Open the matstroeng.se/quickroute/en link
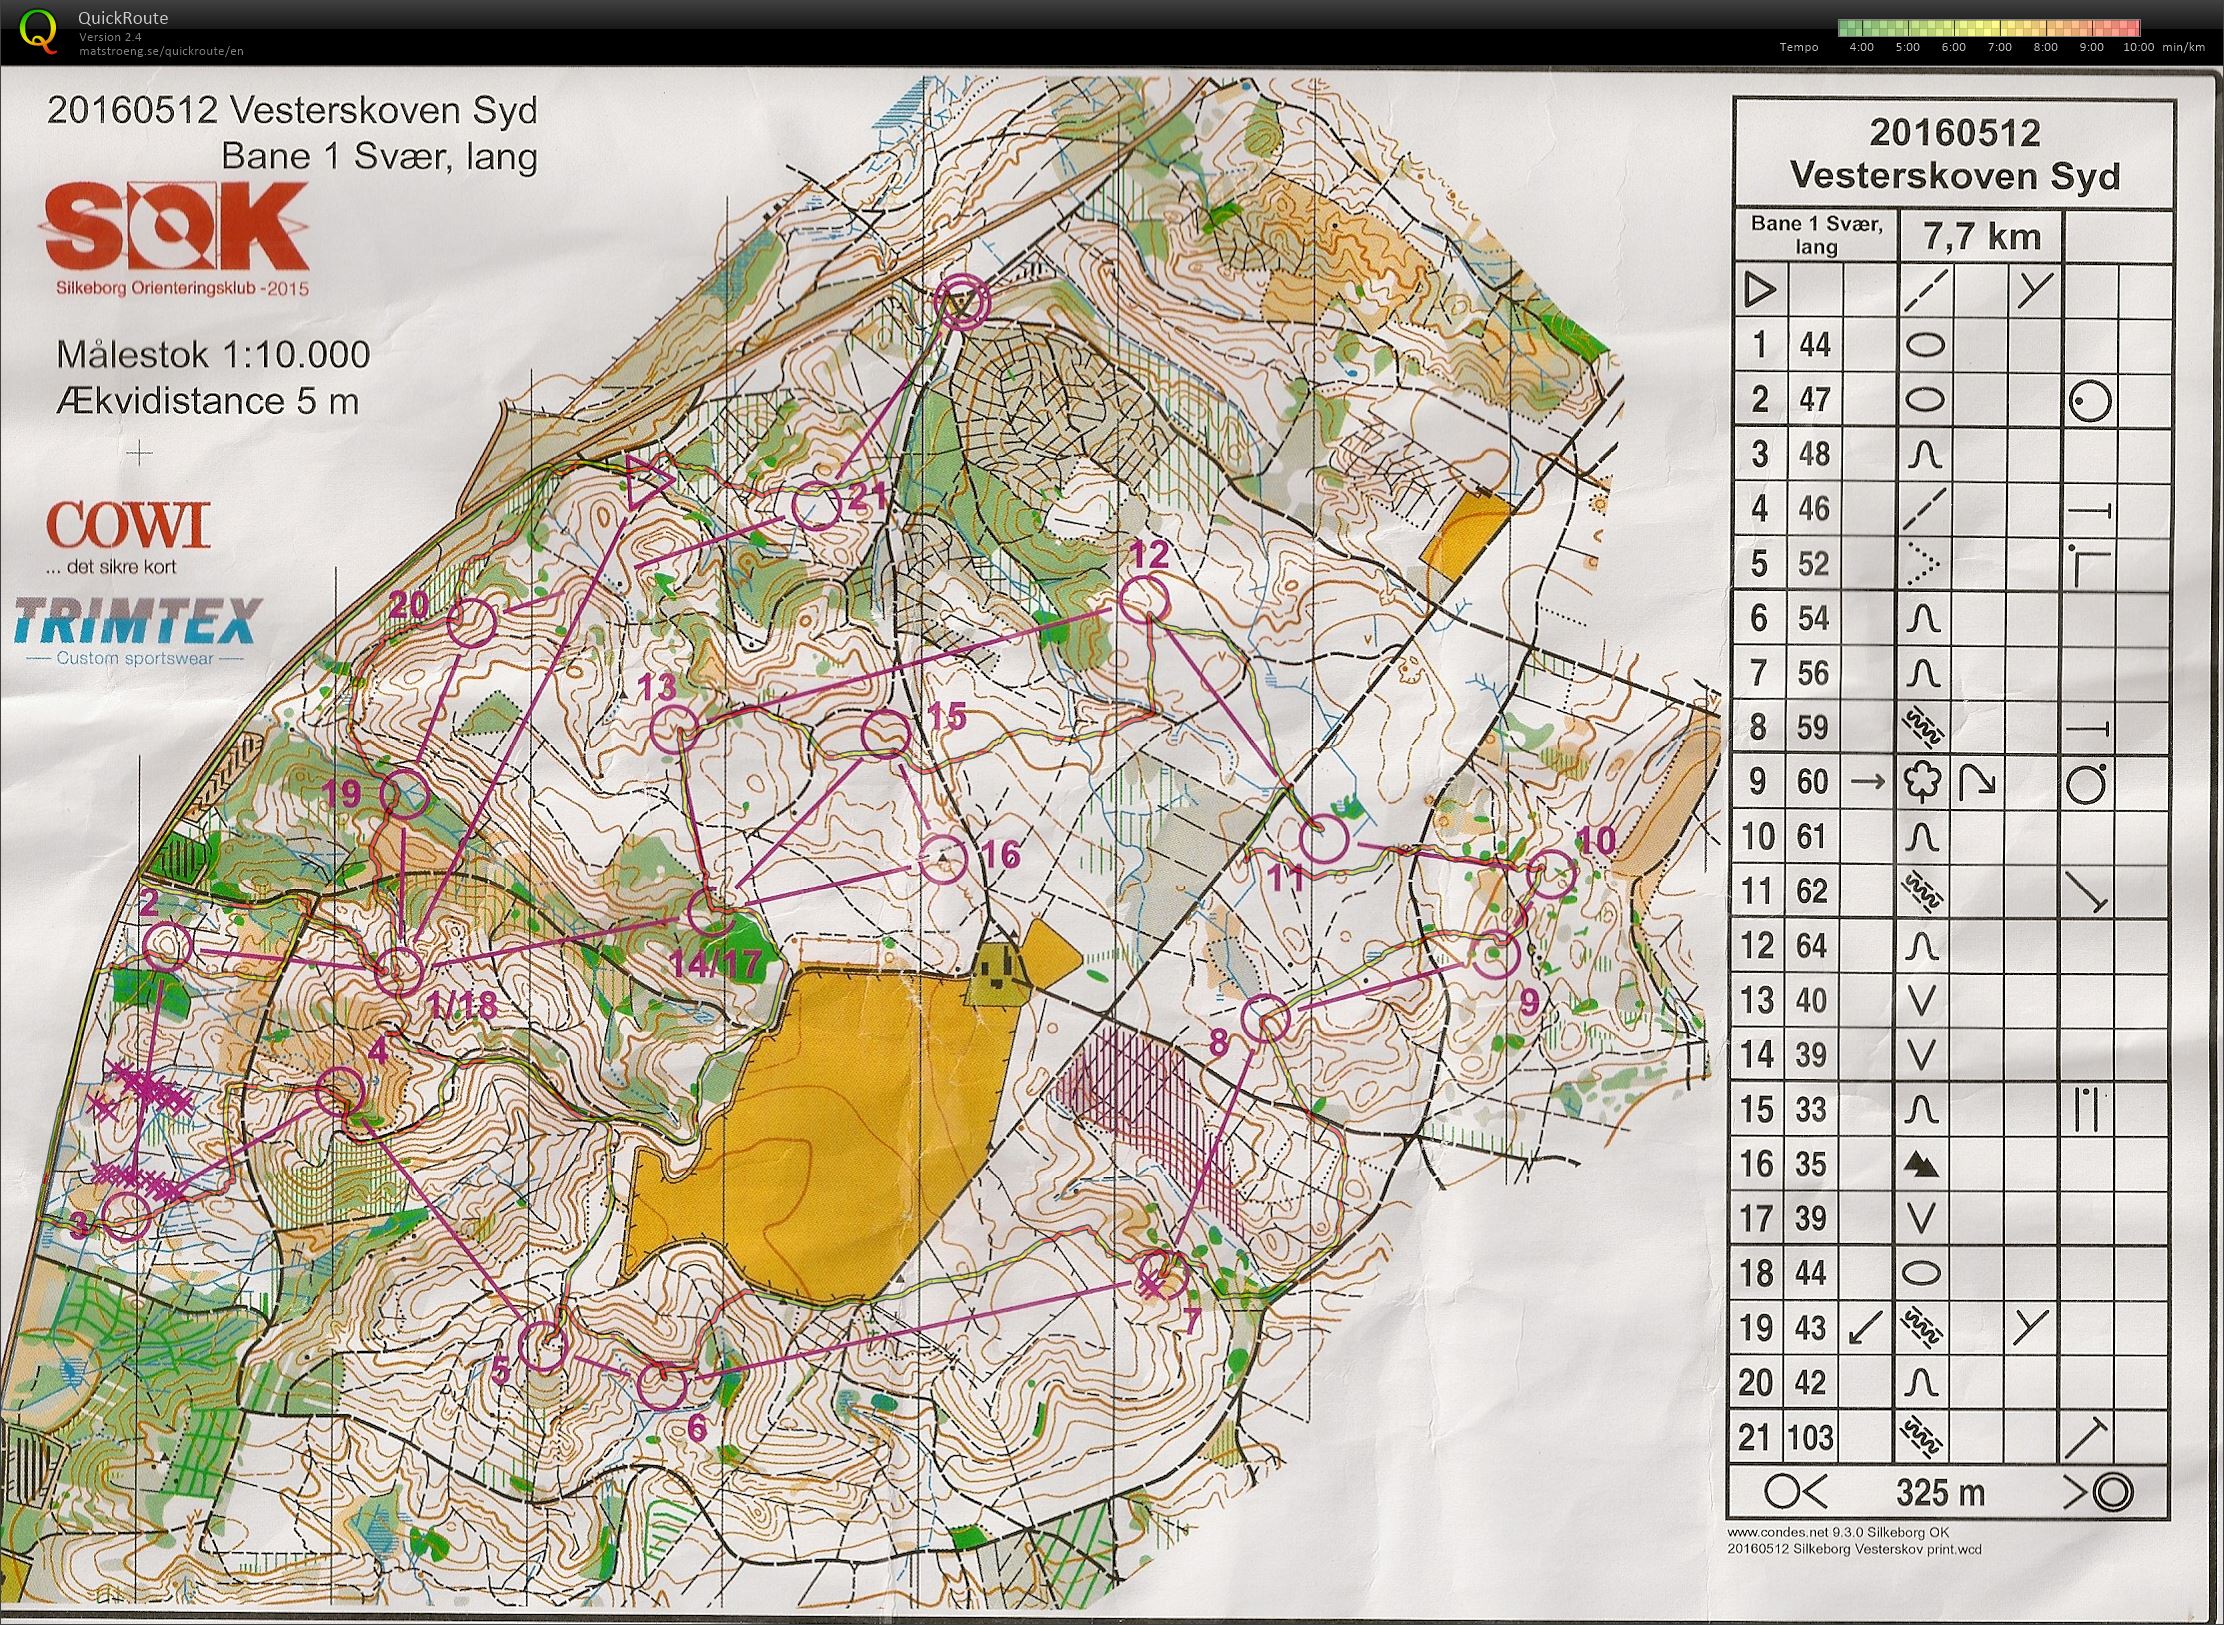The width and height of the screenshot is (2224, 1625). [162, 51]
